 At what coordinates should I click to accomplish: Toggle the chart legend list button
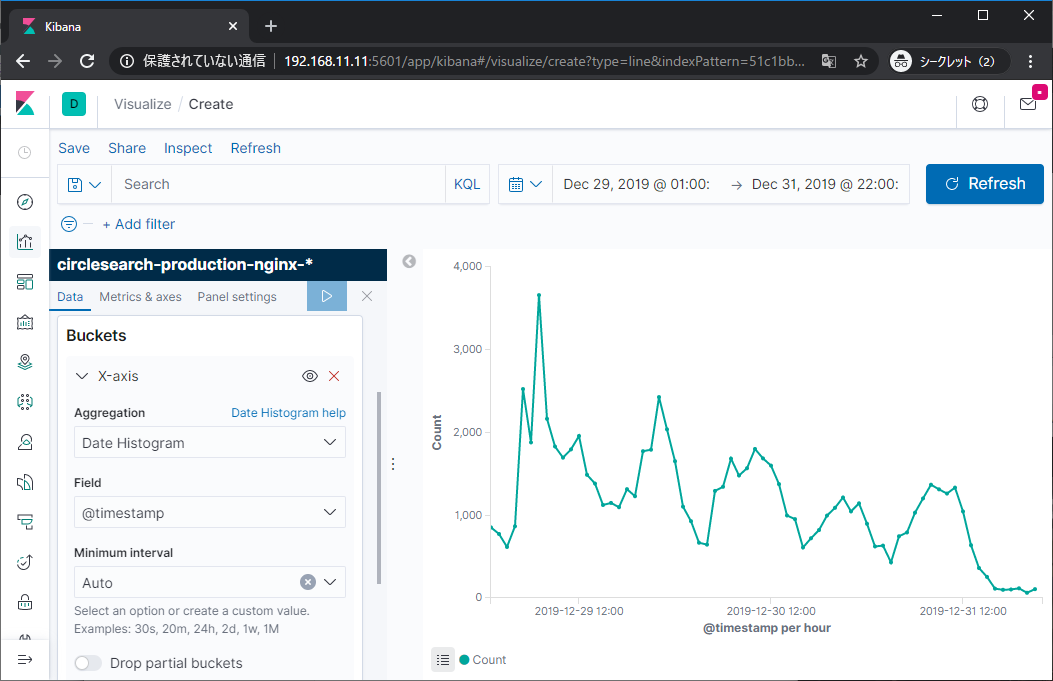click(x=442, y=660)
